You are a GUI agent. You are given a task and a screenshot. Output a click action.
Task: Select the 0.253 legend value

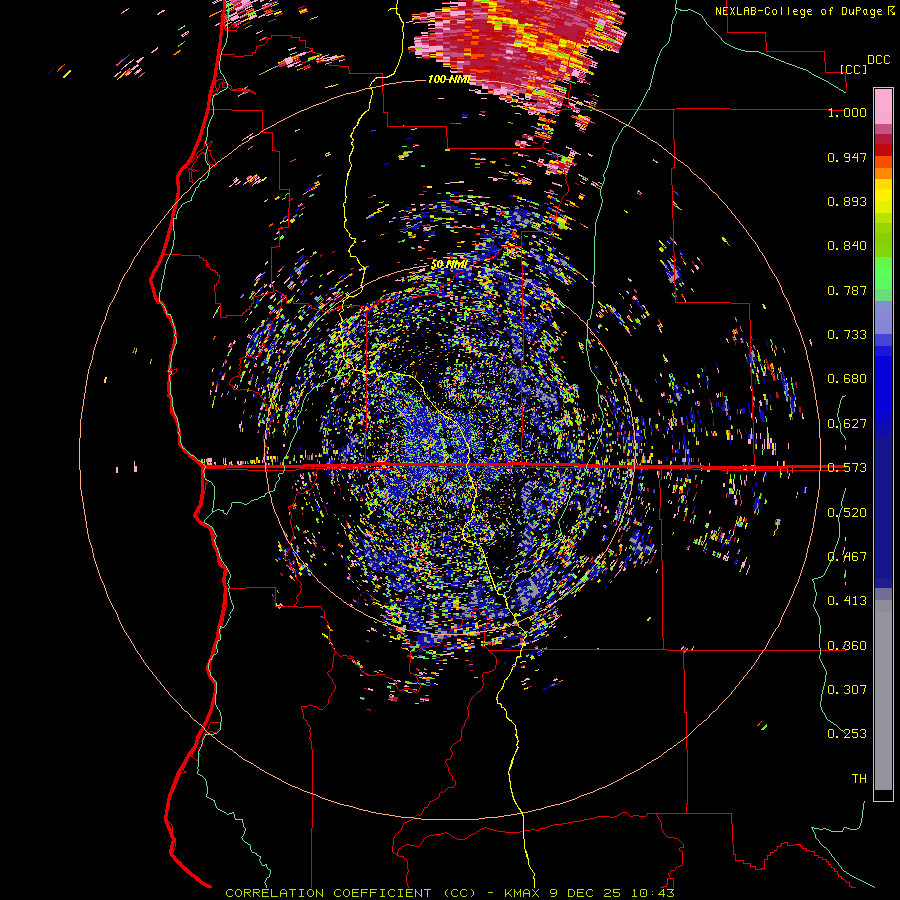coord(847,734)
